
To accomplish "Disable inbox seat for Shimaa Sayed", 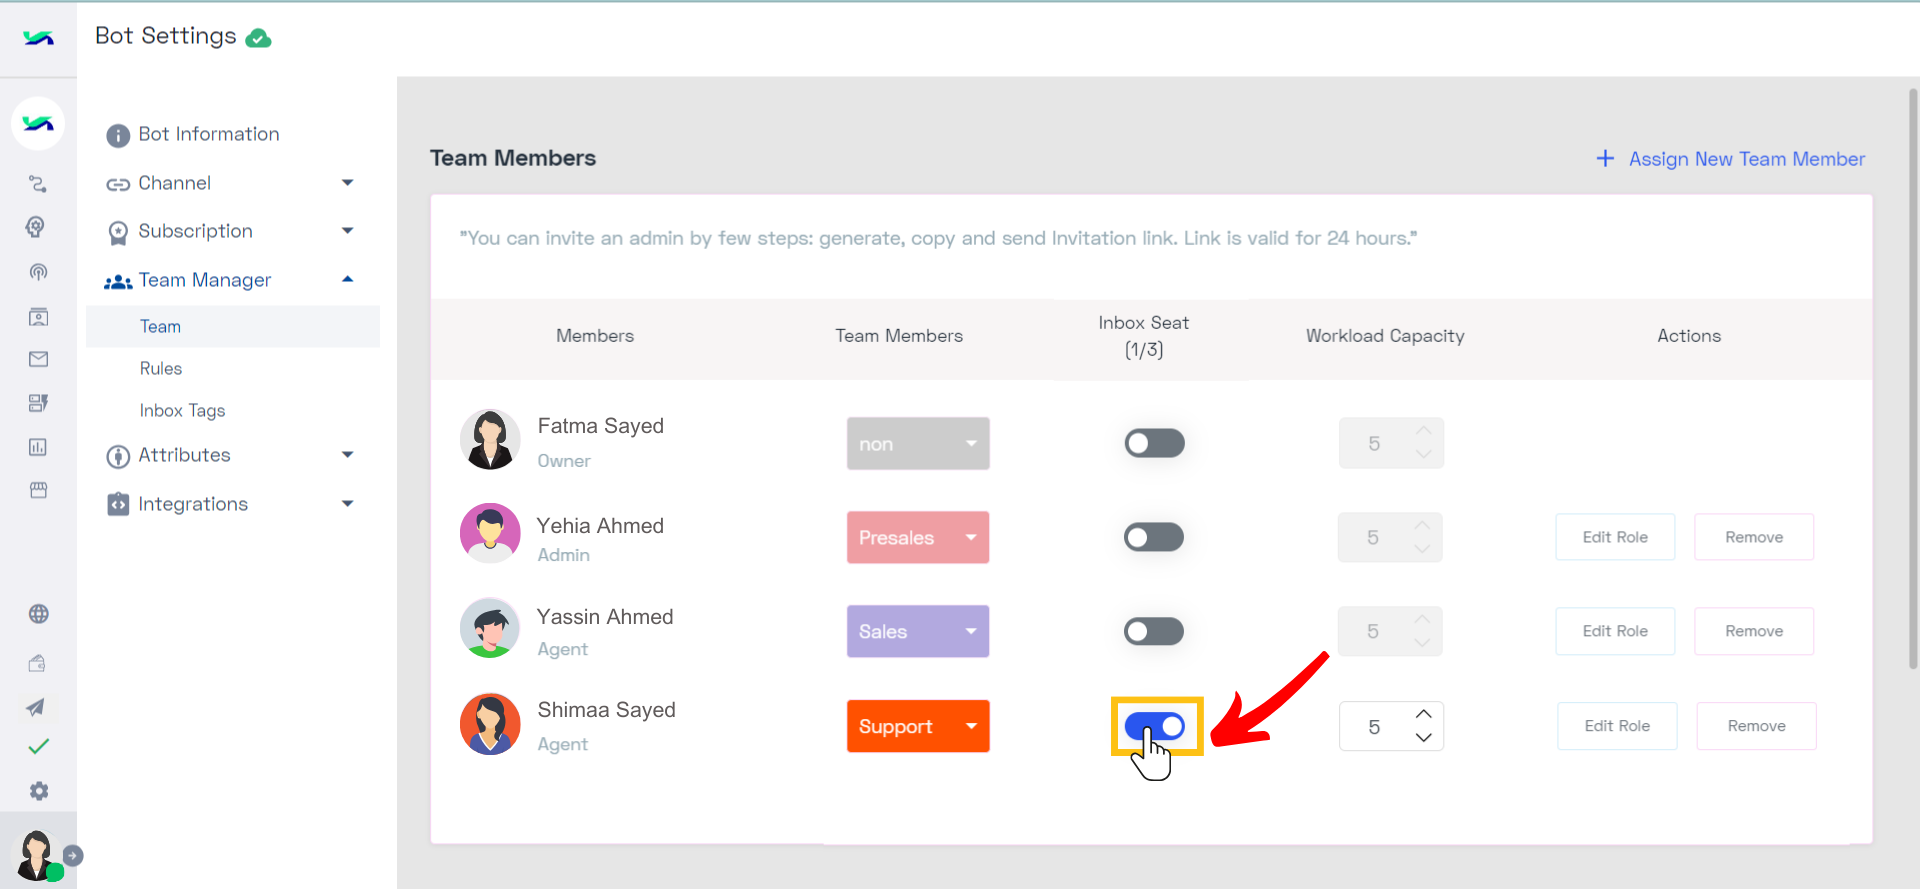I will tap(1155, 726).
